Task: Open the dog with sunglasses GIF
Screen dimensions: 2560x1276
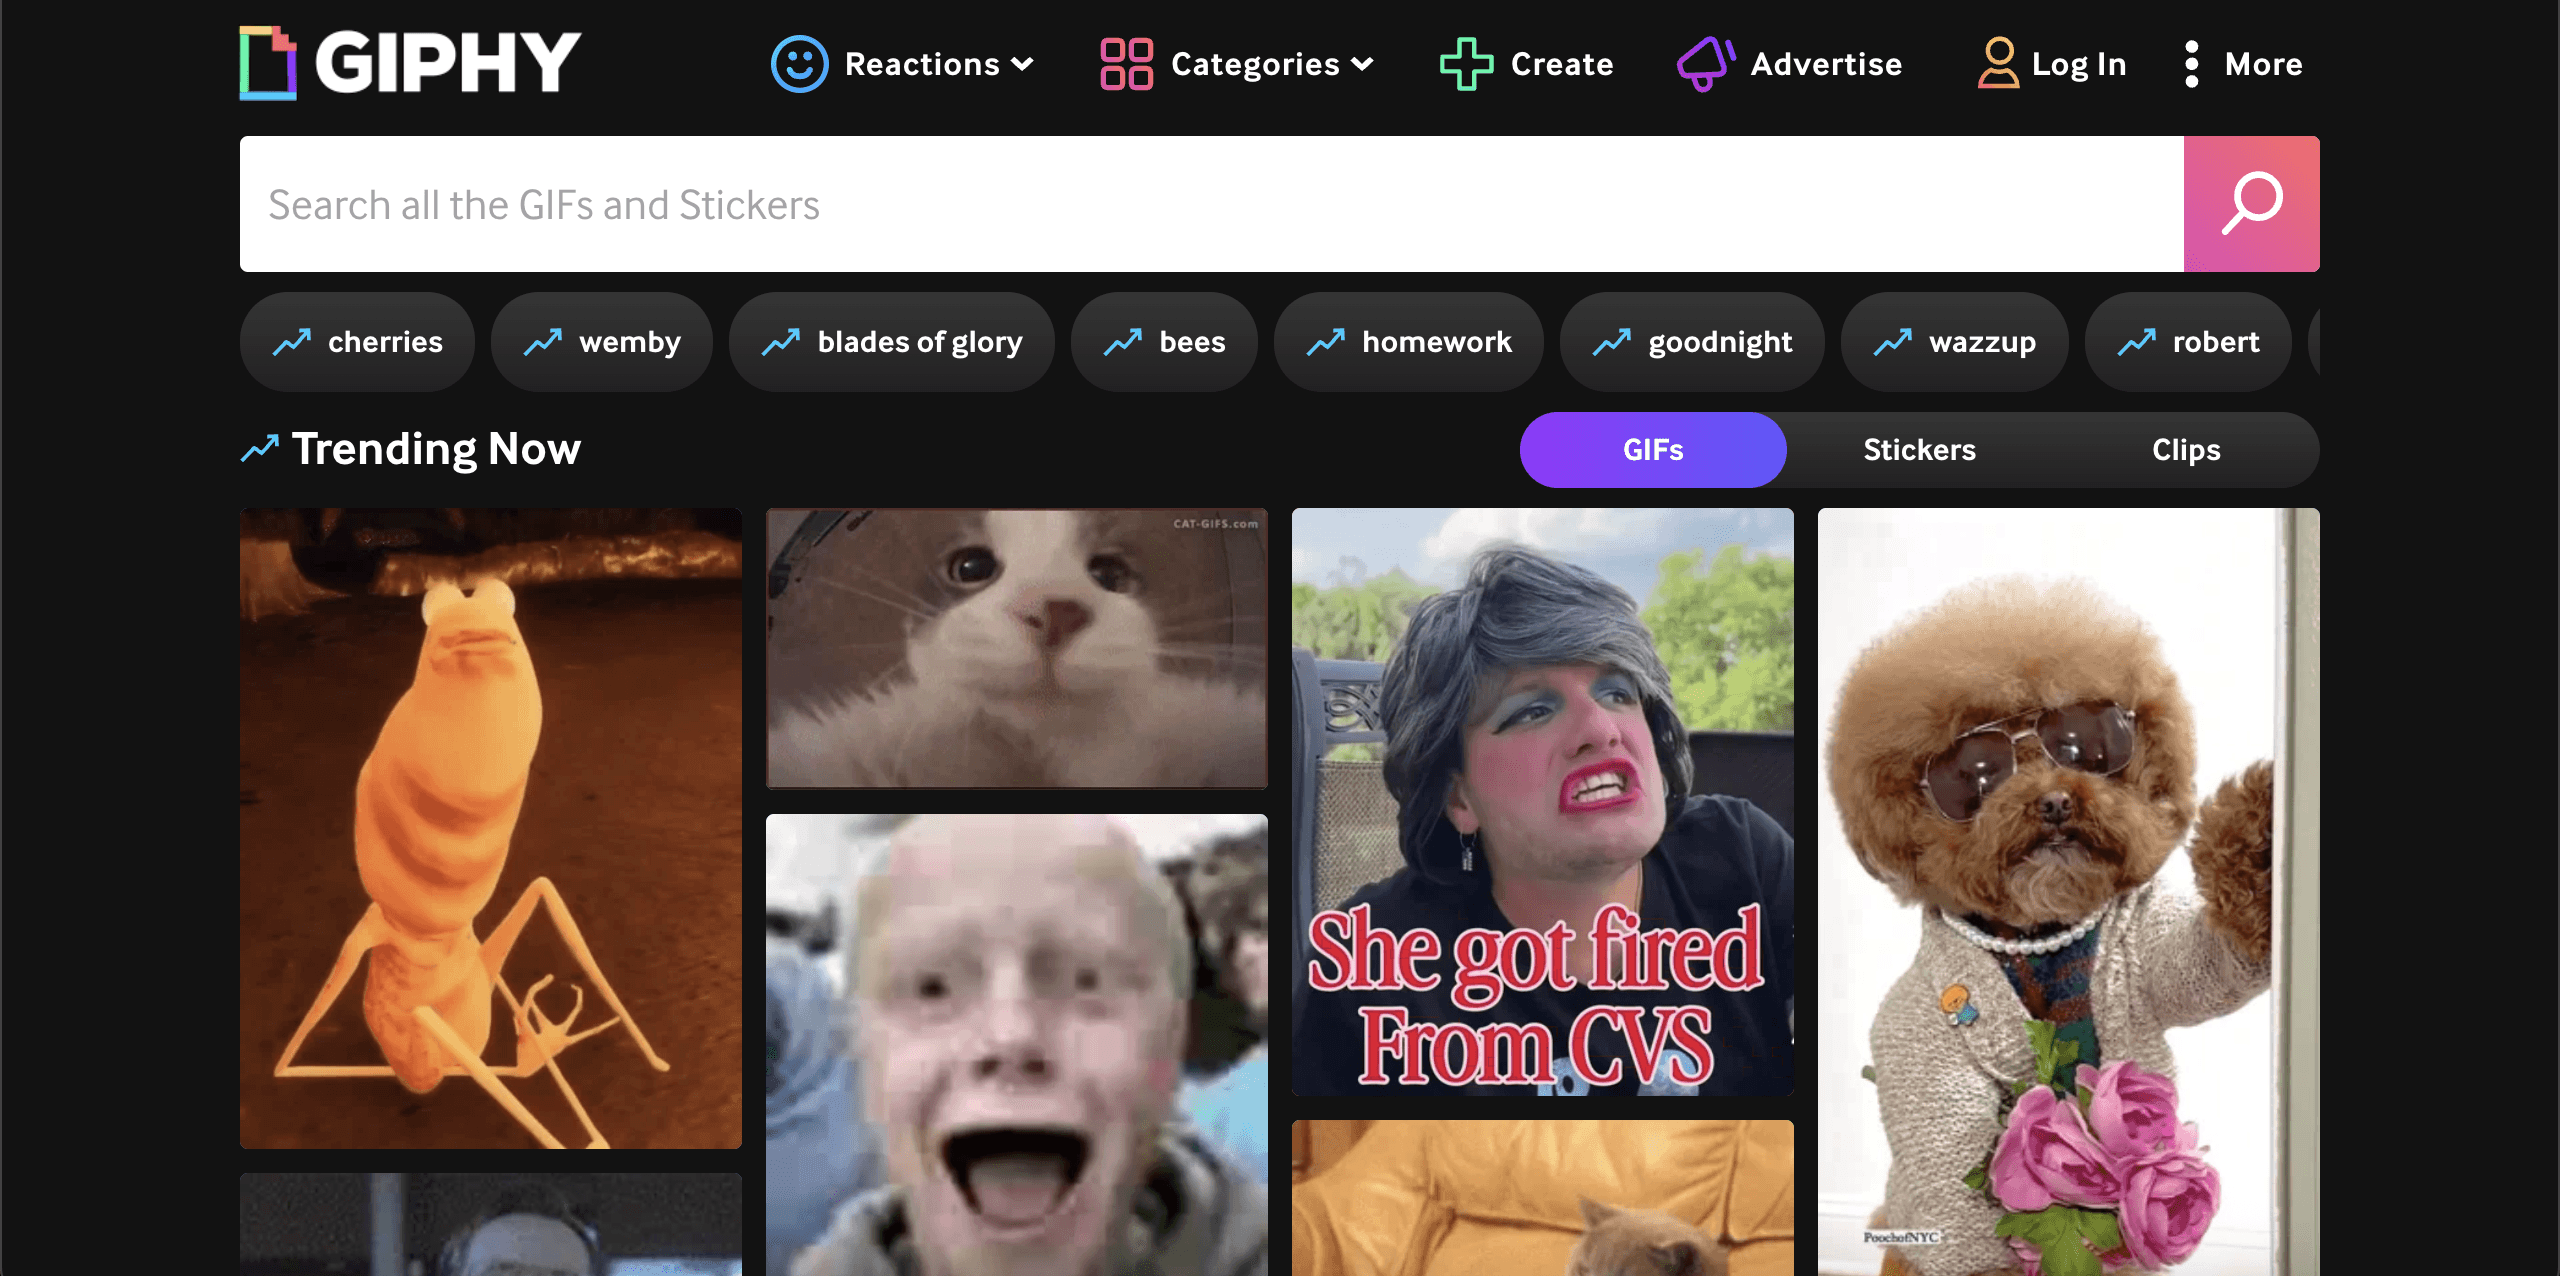Action: 2068,890
